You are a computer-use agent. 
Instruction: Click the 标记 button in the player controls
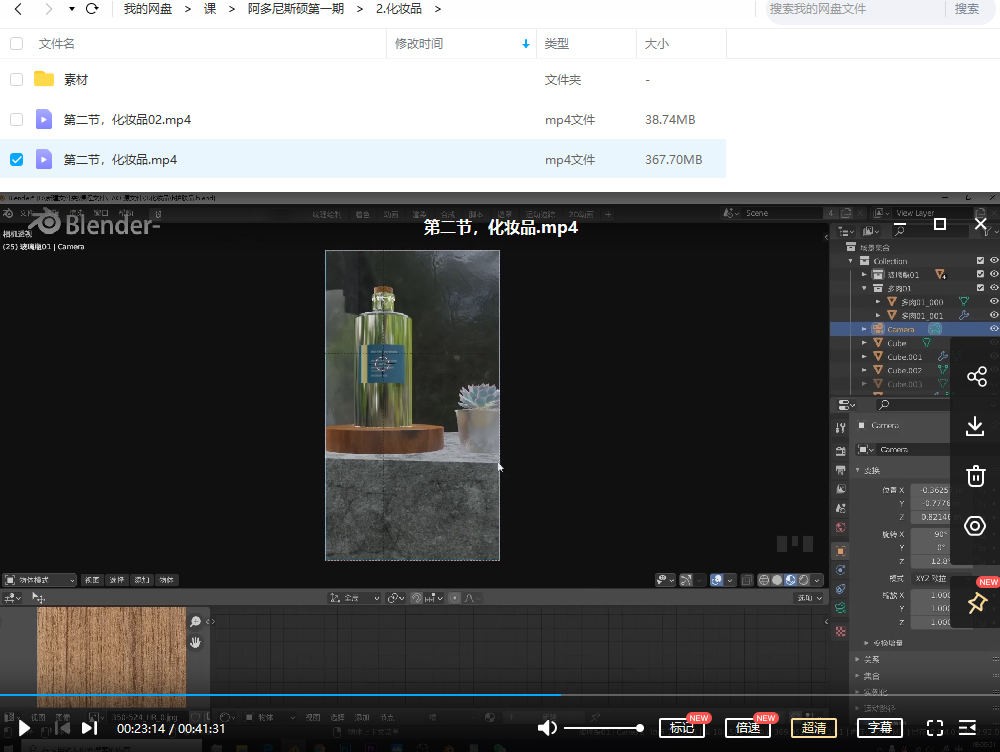[682, 728]
